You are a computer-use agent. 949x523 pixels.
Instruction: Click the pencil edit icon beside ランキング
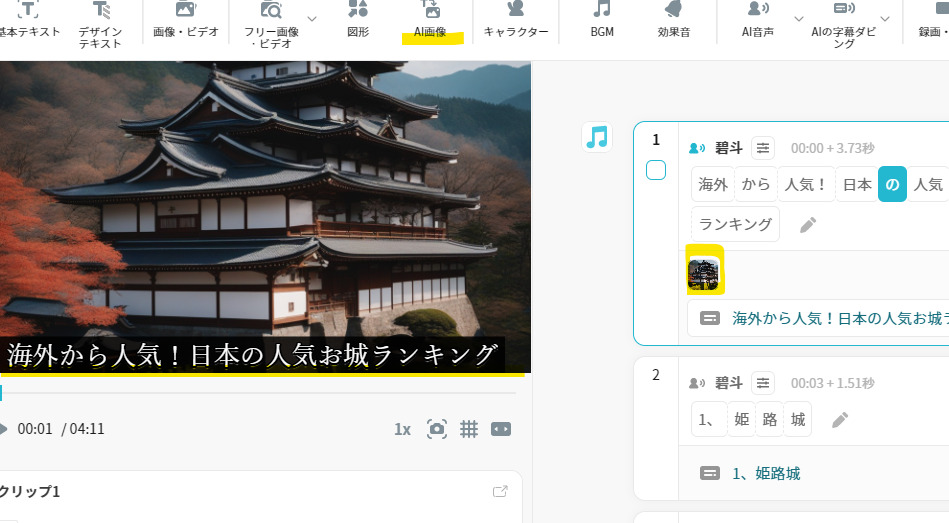(808, 225)
